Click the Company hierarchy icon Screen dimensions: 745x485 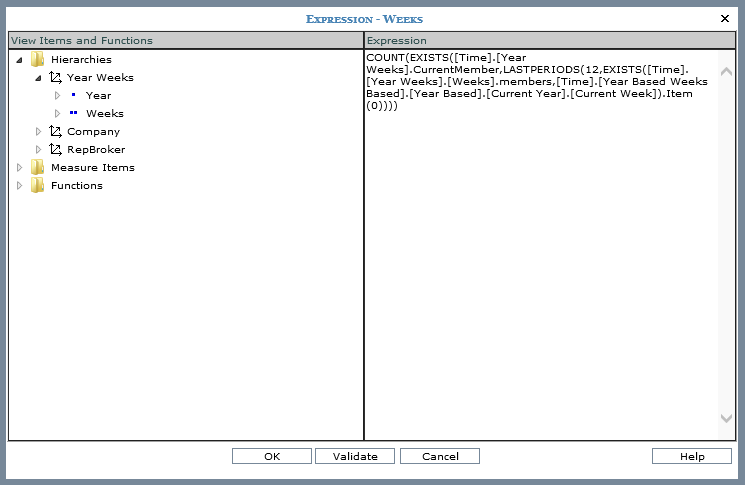pos(55,132)
